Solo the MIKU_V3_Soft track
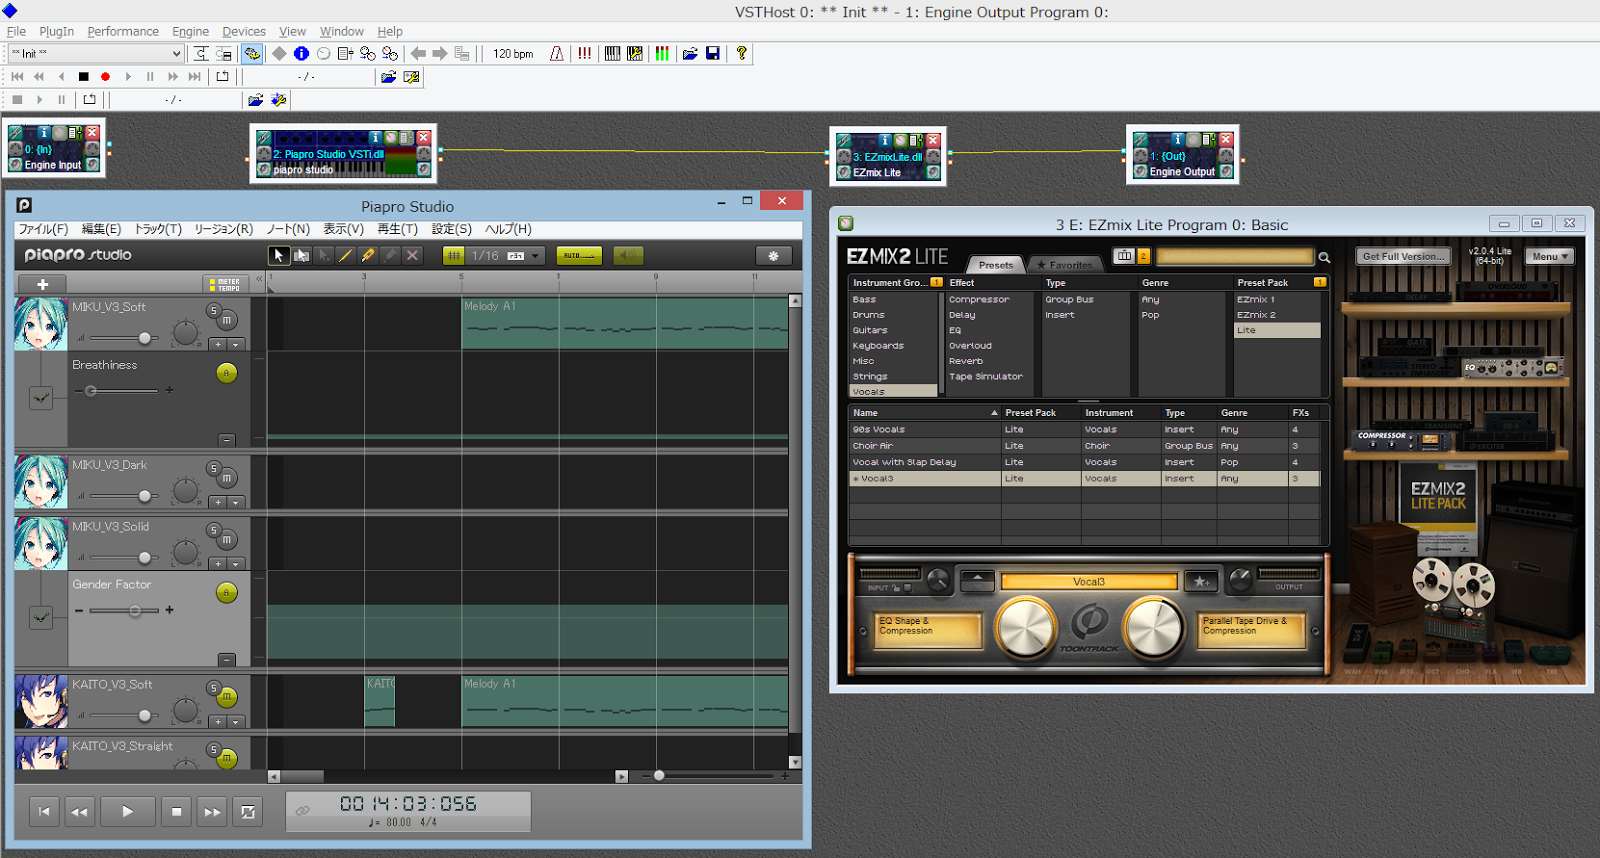The height and width of the screenshot is (858, 1600). (x=213, y=311)
